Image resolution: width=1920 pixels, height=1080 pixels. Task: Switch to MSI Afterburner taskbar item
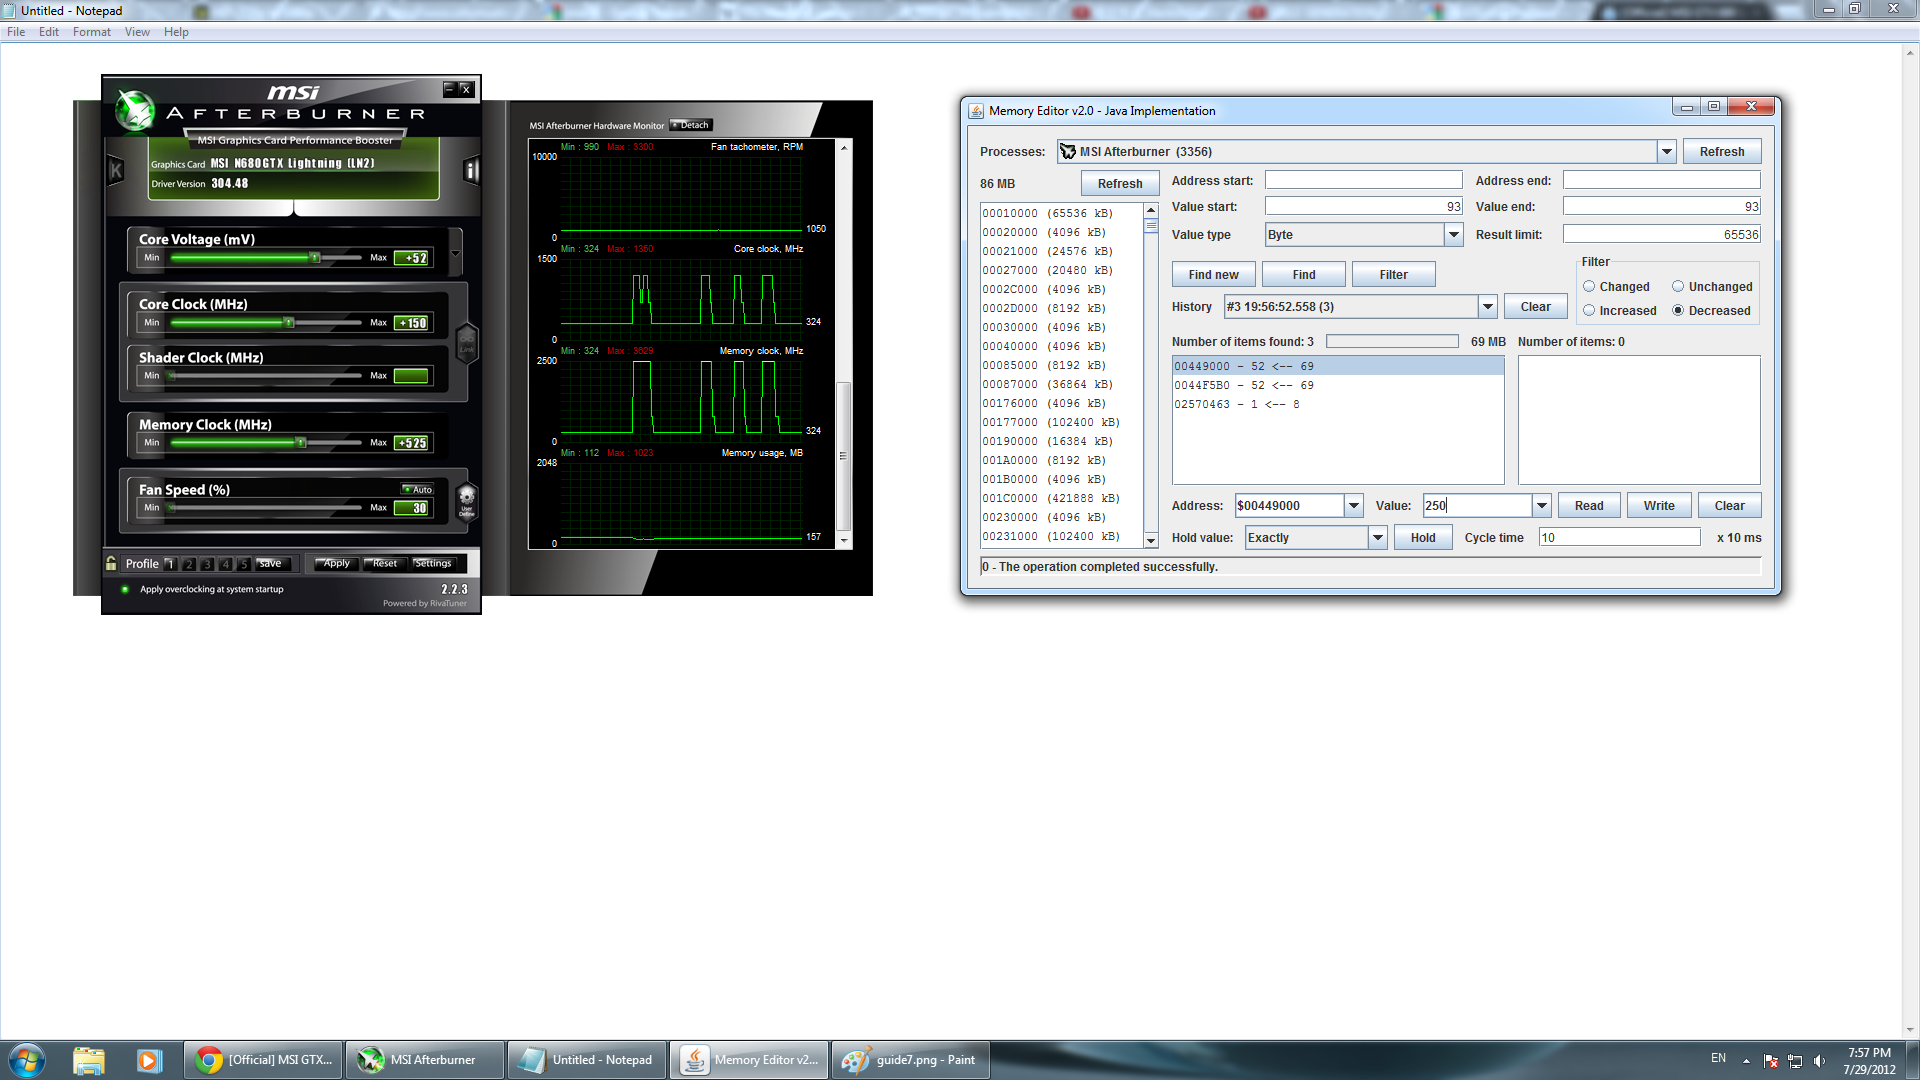(x=425, y=1060)
